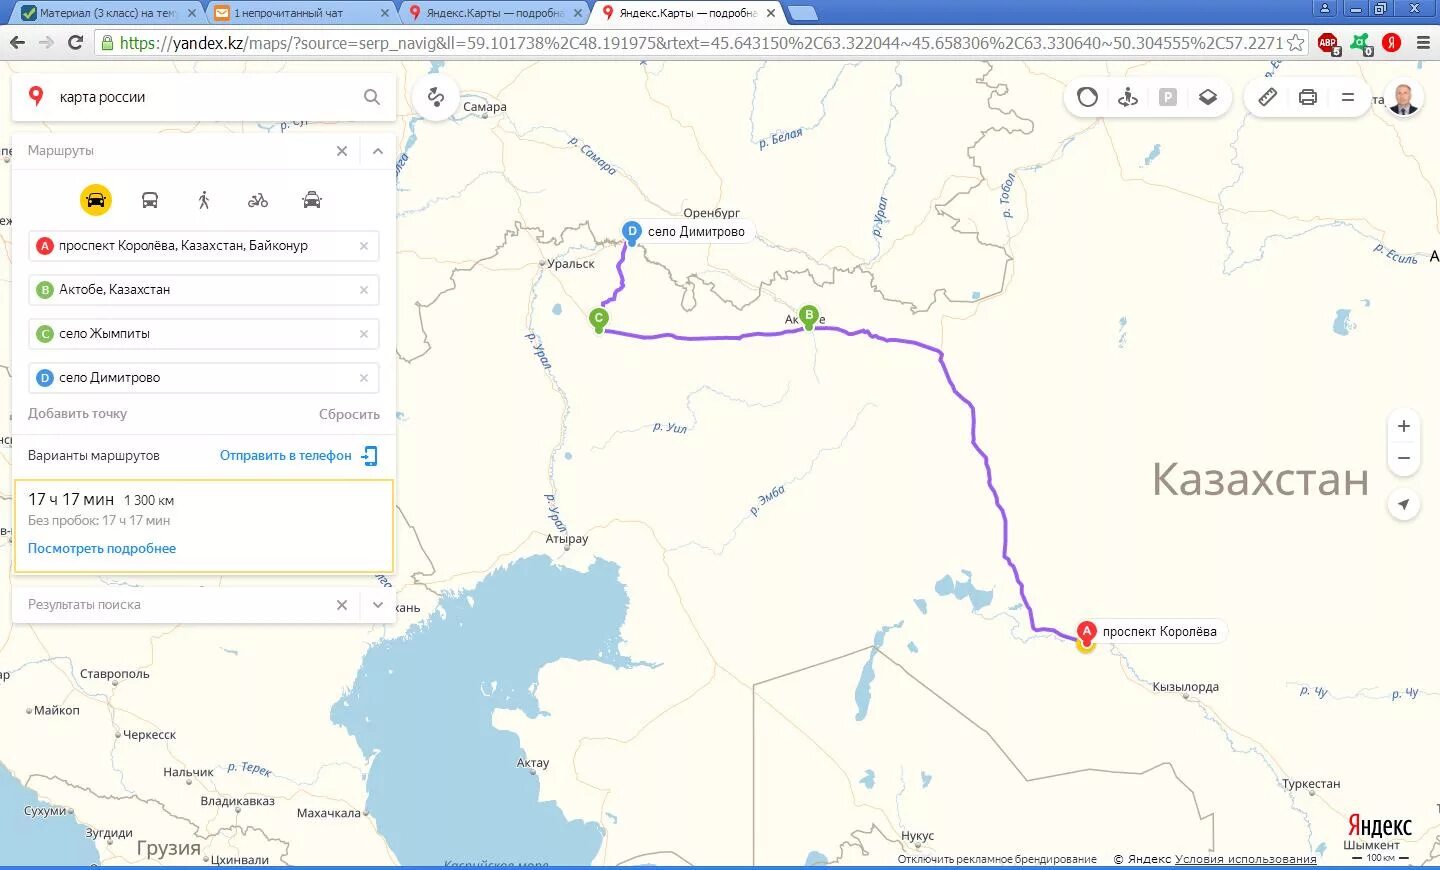This screenshot has height=870, width=1440.
Task: Select the walking route mode
Action: 204,200
